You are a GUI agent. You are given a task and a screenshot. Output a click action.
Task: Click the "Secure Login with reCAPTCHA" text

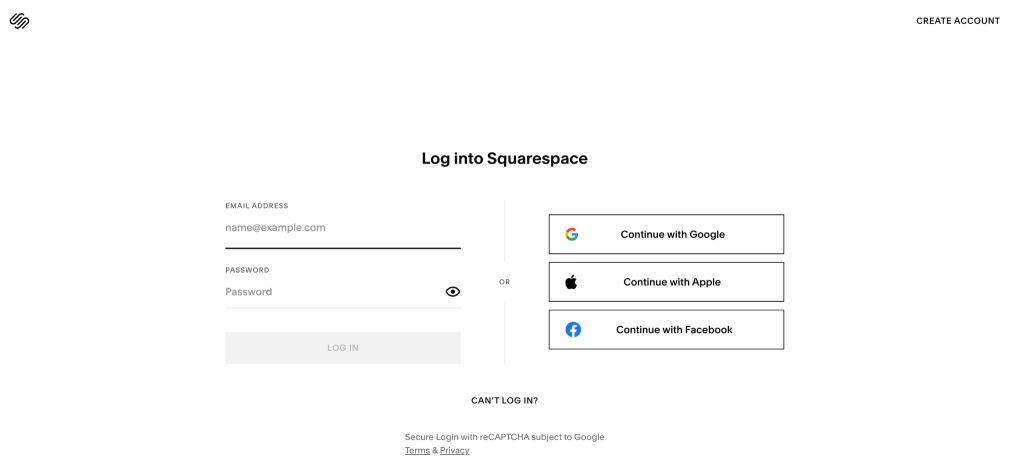pos(466,437)
